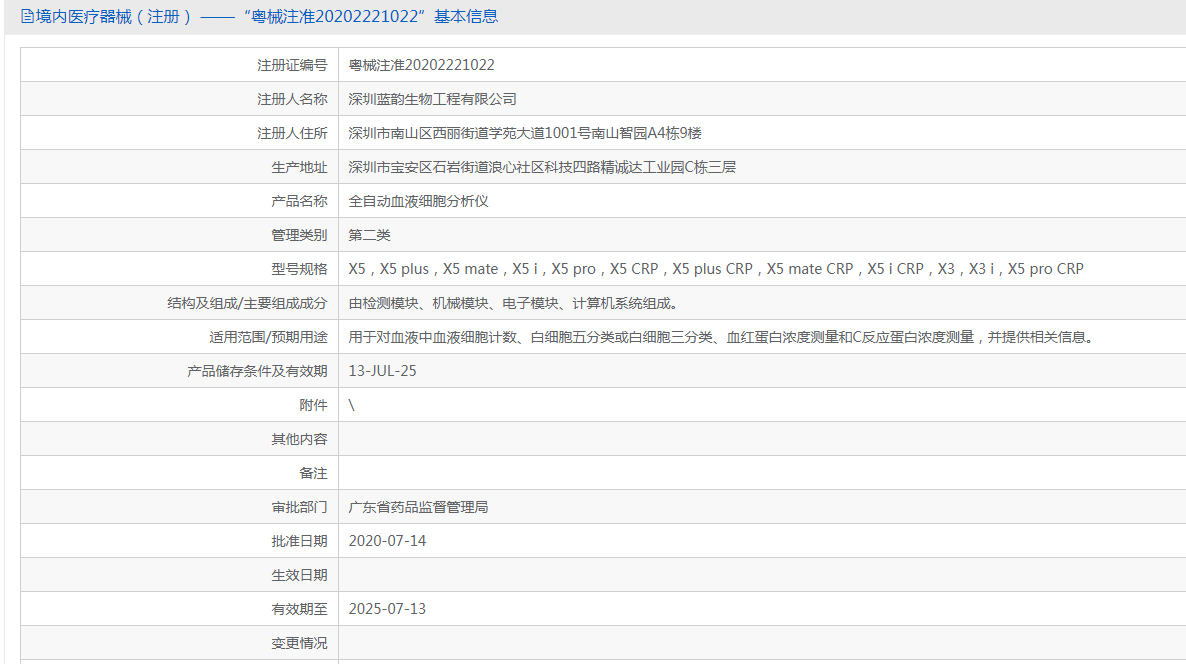Screen dimensions: 1186x664
Task: Select value 13-JUL-25
Action: tap(382, 371)
